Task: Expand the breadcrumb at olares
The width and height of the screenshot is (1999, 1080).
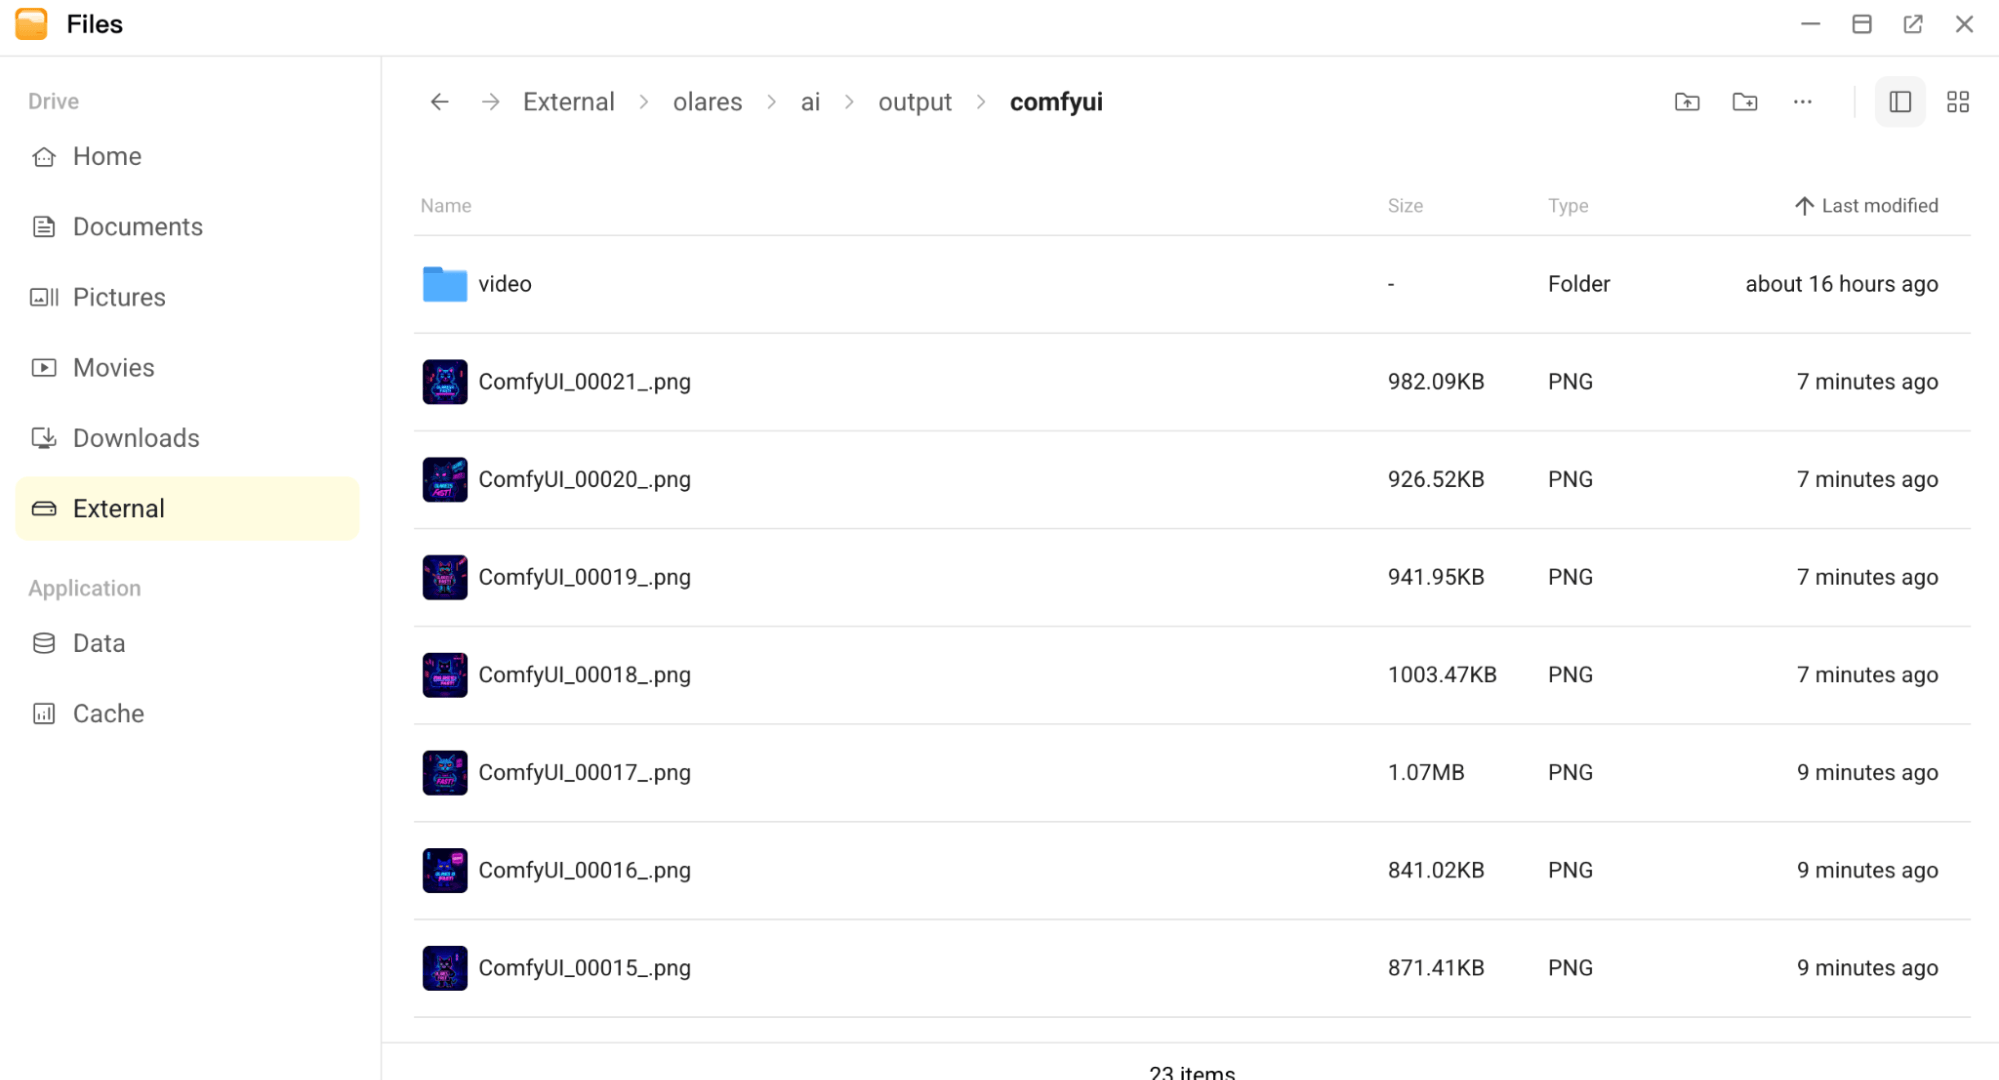Action: tap(707, 101)
